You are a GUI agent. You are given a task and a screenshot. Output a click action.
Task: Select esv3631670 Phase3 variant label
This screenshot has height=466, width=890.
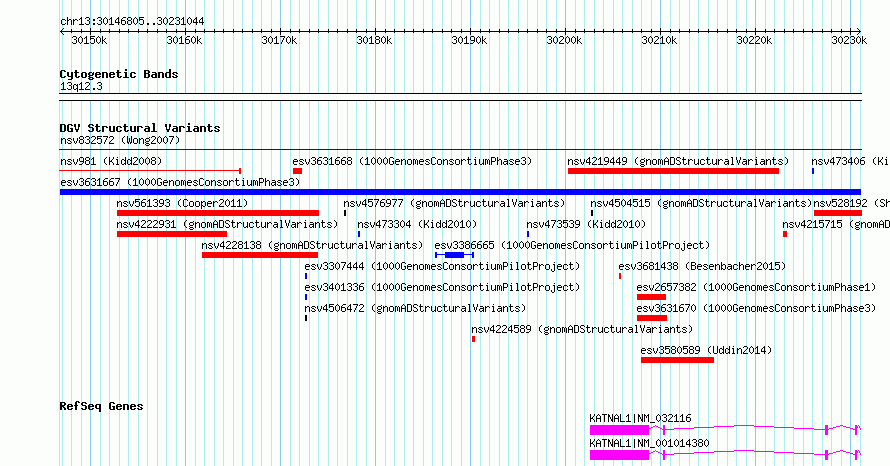(x=756, y=308)
